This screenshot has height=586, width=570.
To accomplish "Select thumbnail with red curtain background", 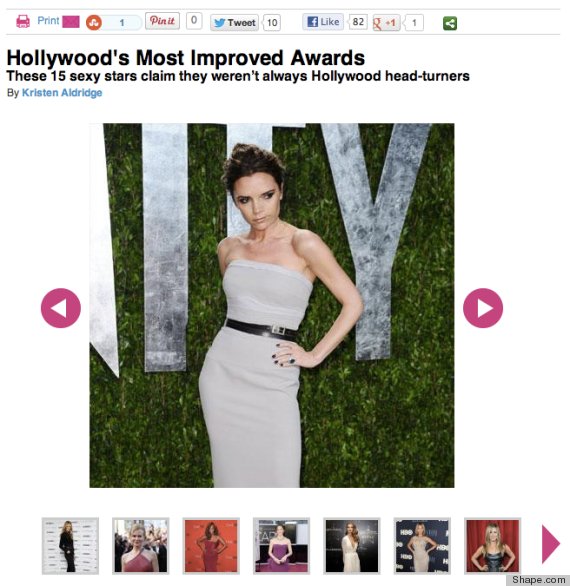I will click(x=492, y=546).
